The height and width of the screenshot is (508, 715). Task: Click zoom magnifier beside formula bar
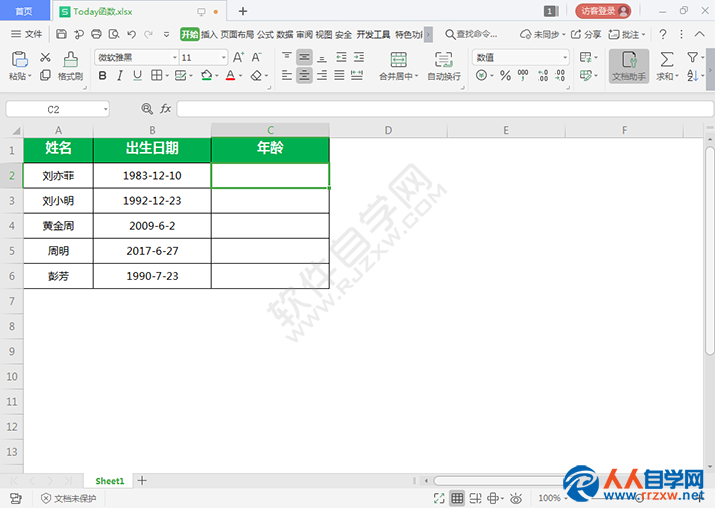[x=147, y=109]
